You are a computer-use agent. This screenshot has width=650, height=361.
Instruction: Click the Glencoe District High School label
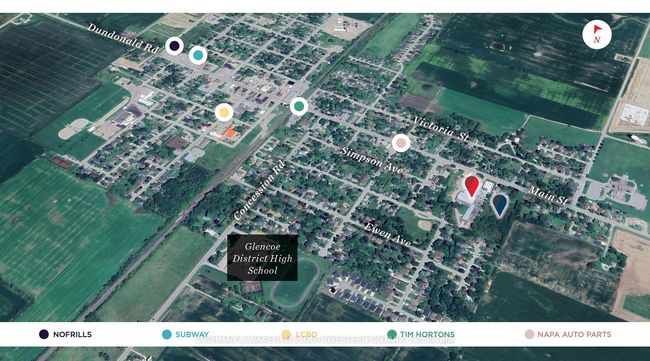click(262, 258)
